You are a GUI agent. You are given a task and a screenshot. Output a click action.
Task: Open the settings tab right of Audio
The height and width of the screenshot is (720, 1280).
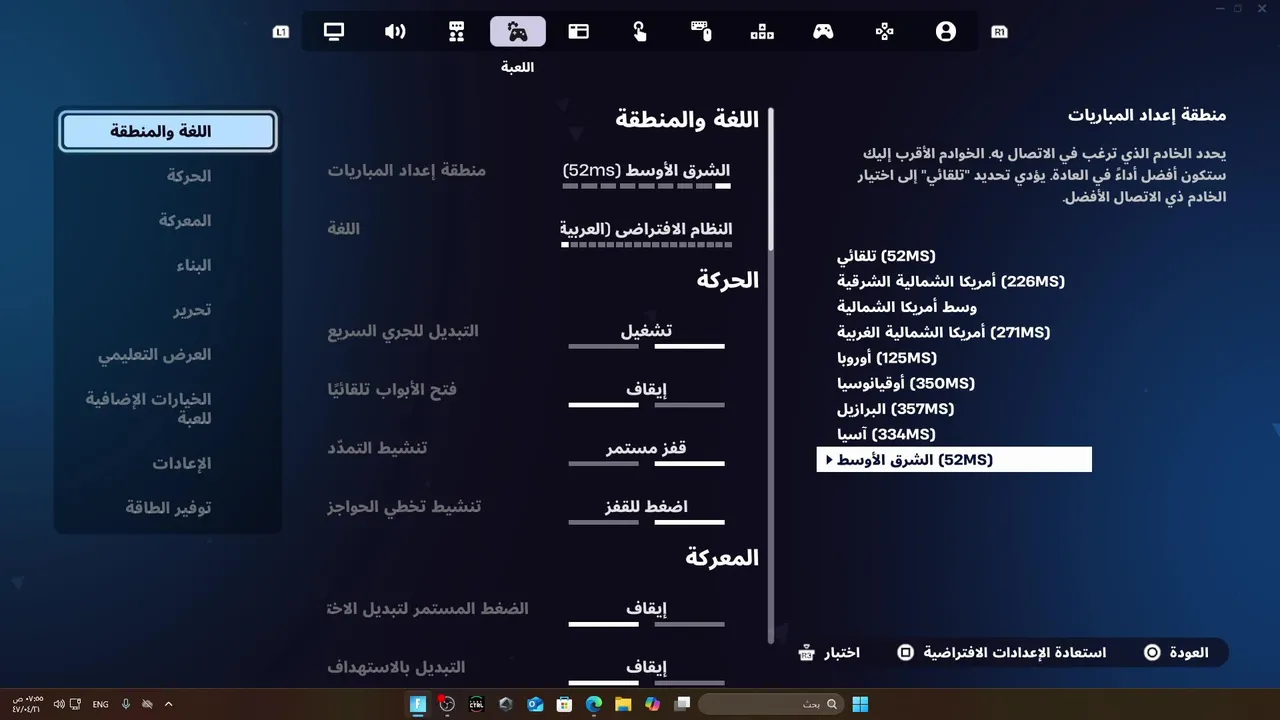[457, 31]
